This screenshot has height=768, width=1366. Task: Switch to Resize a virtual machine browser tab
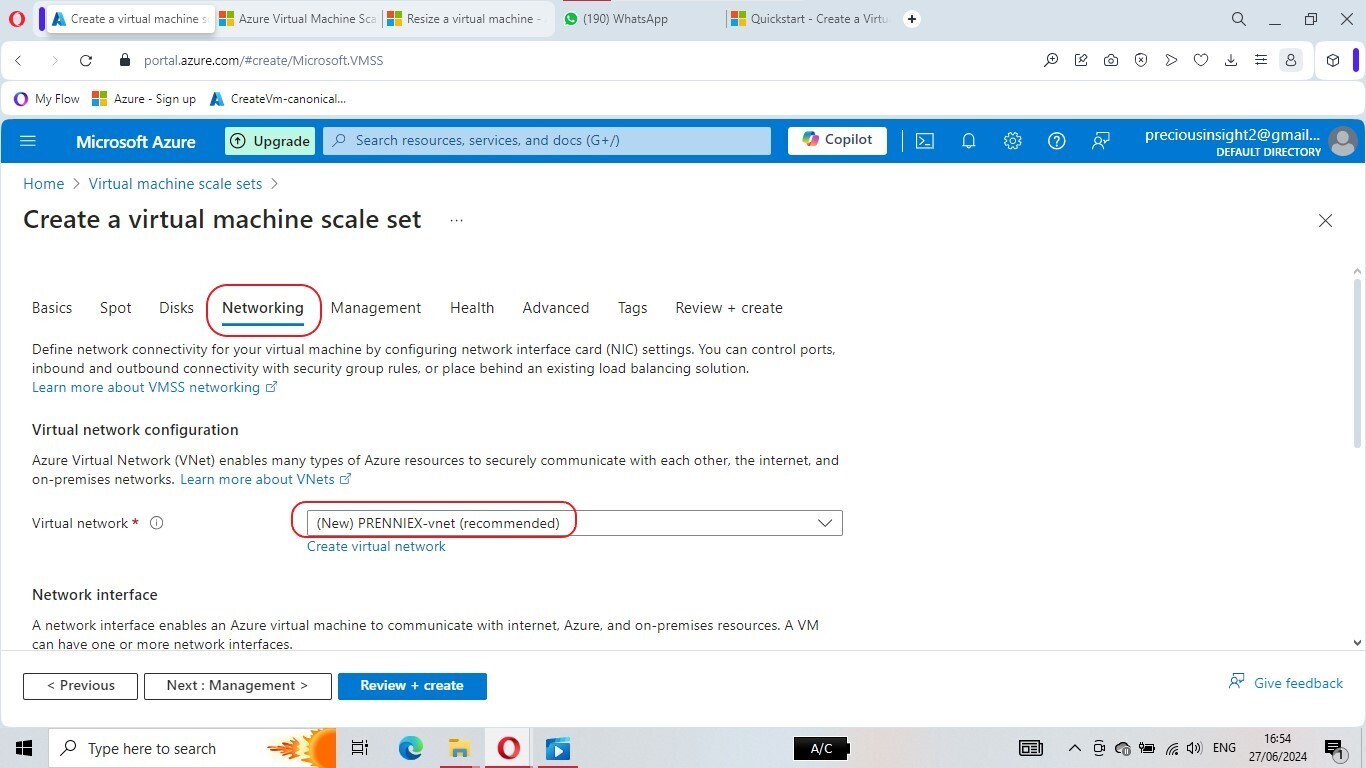click(465, 19)
